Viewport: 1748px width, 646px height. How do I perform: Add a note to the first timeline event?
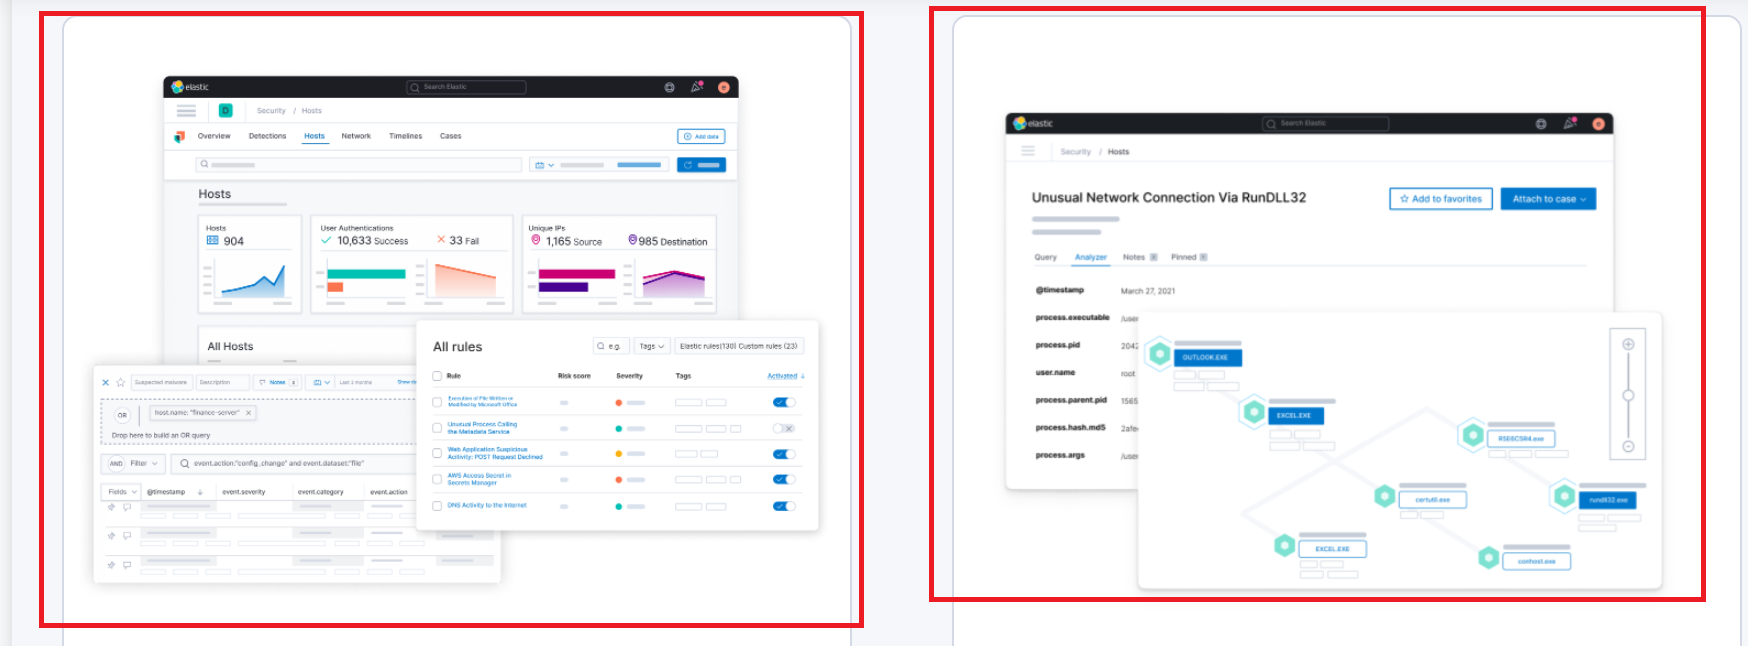127,507
